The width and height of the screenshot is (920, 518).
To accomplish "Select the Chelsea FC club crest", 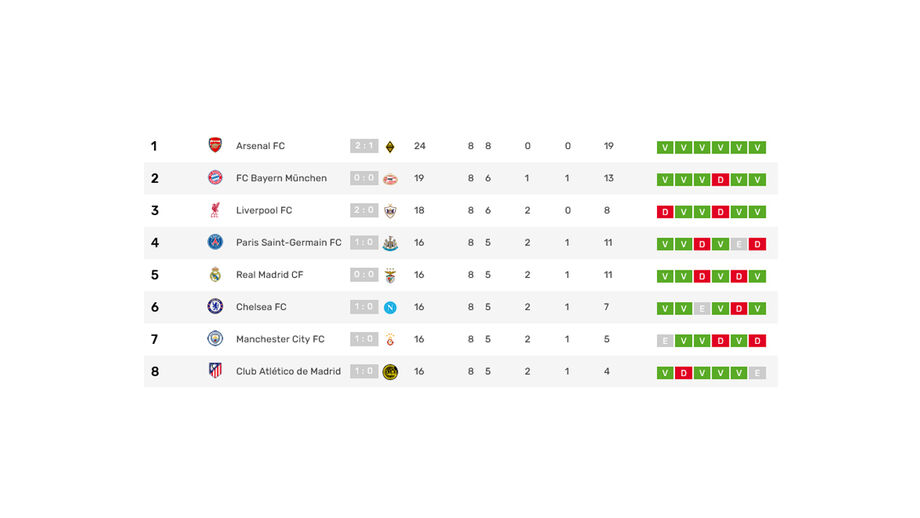I will click(x=215, y=307).
